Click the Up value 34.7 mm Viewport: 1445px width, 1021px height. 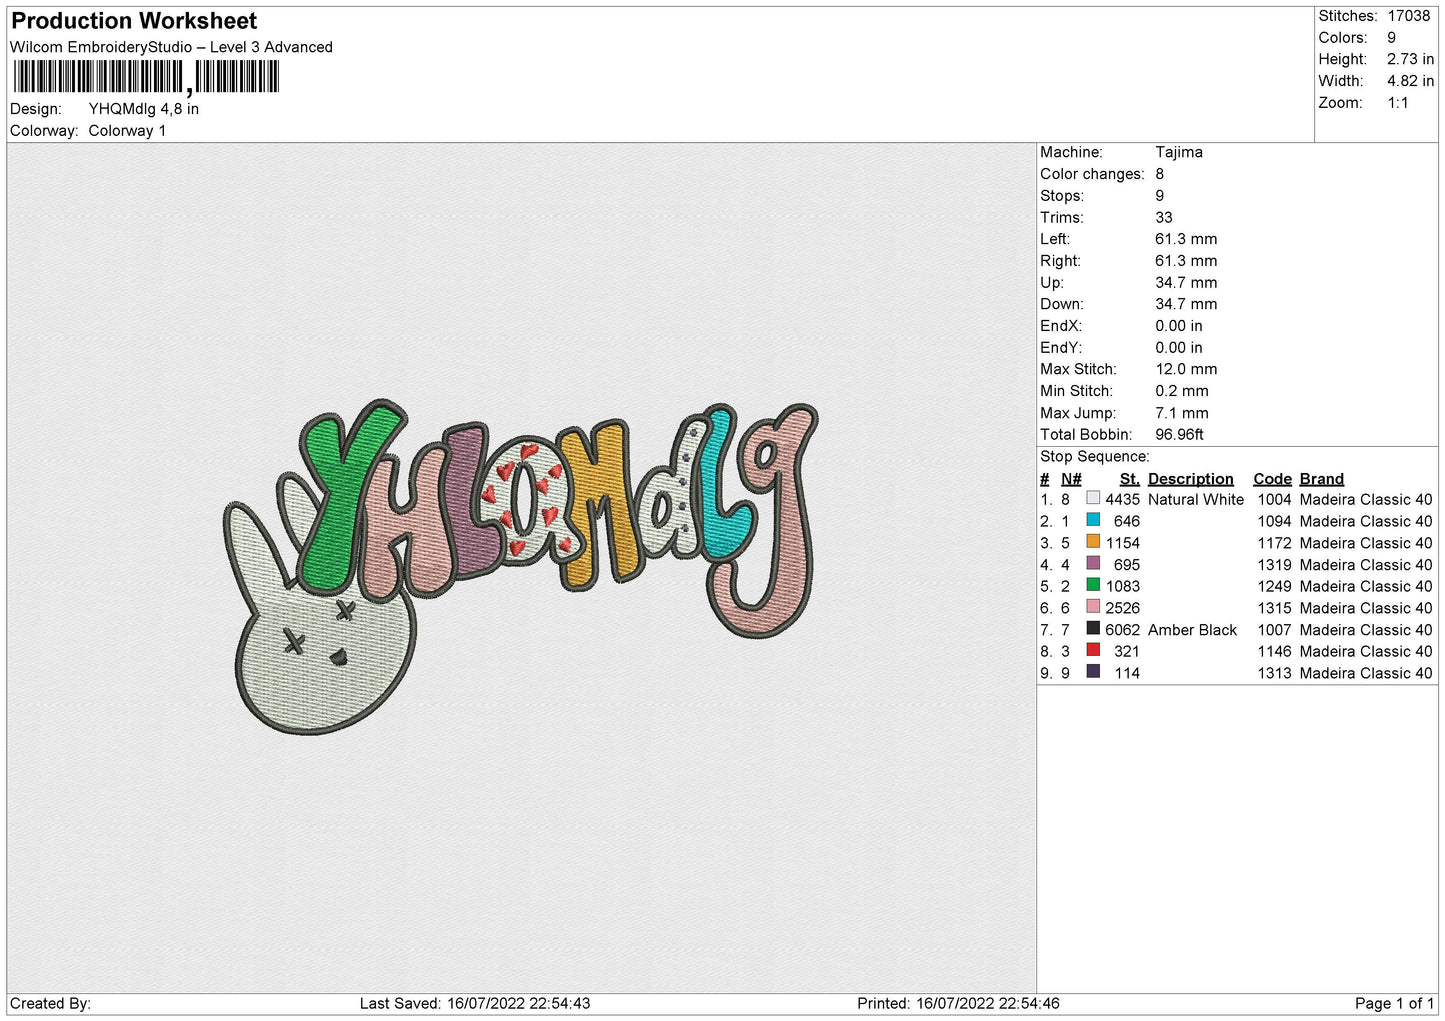click(x=1186, y=283)
